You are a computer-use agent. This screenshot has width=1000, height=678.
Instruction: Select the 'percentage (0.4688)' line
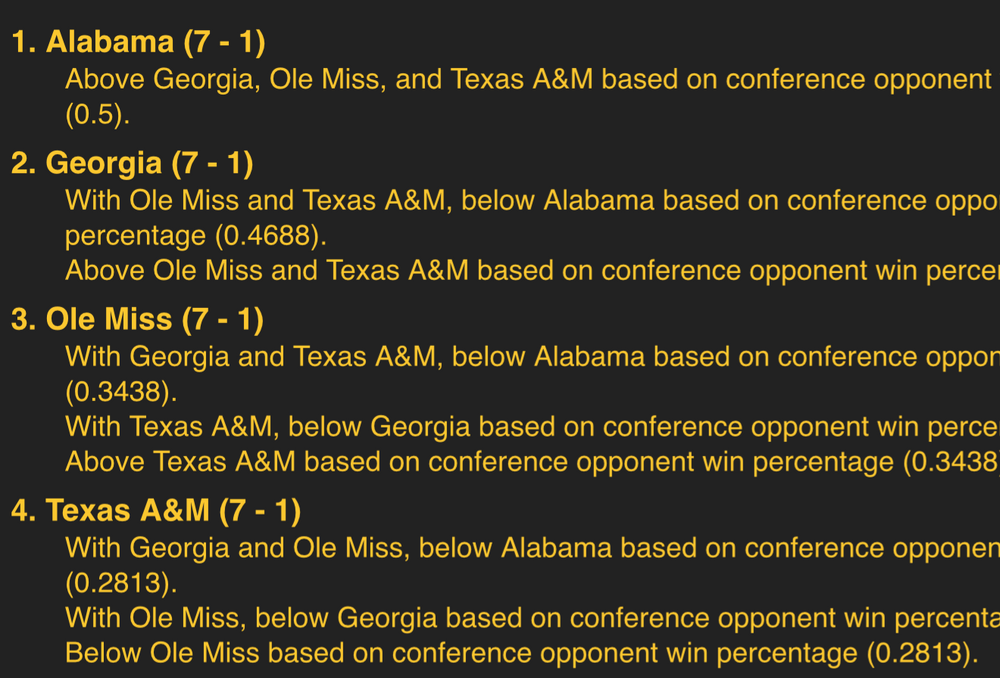click(196, 235)
